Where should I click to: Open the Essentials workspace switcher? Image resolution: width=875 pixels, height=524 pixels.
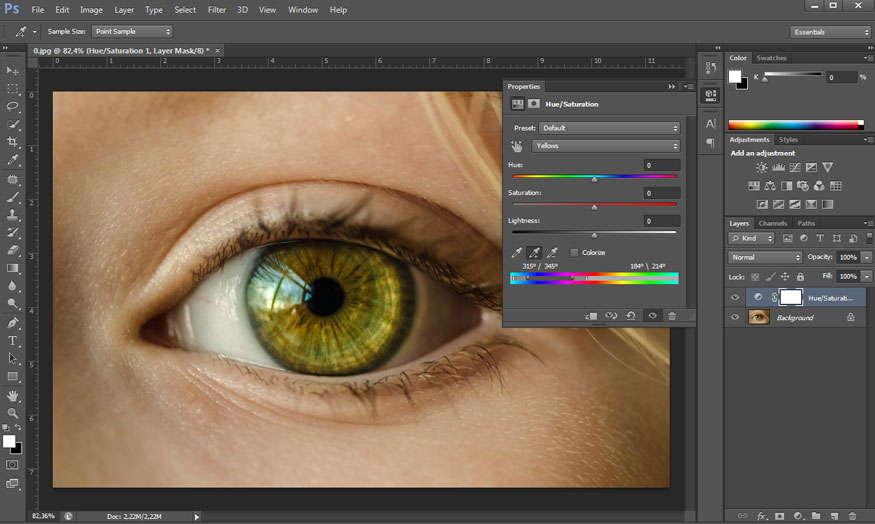click(x=831, y=32)
